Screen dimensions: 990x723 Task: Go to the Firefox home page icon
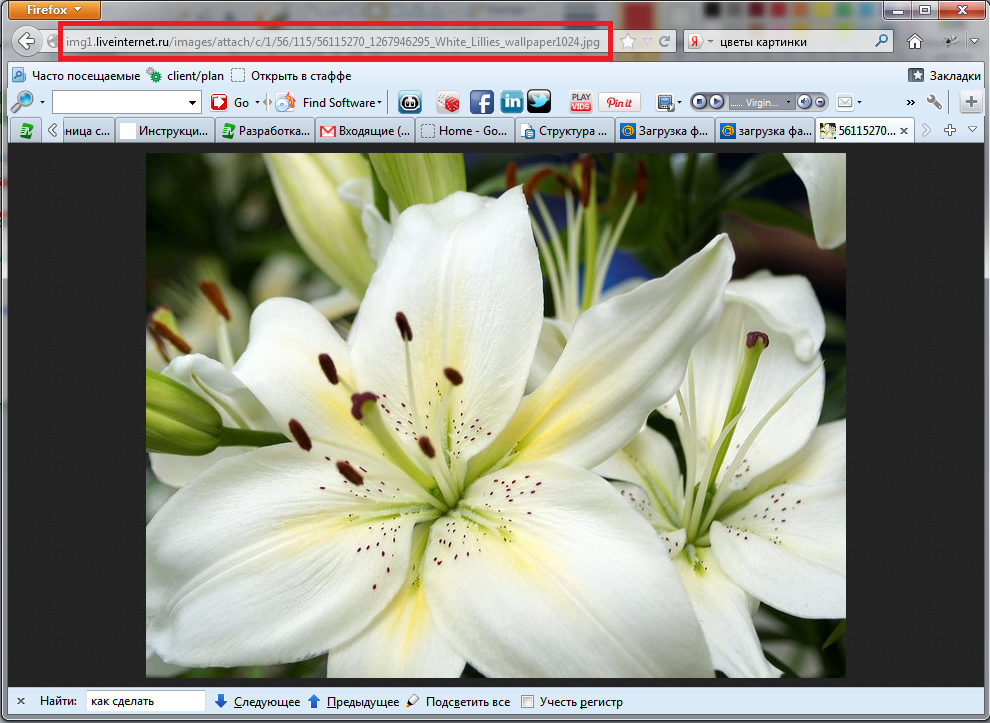click(914, 42)
